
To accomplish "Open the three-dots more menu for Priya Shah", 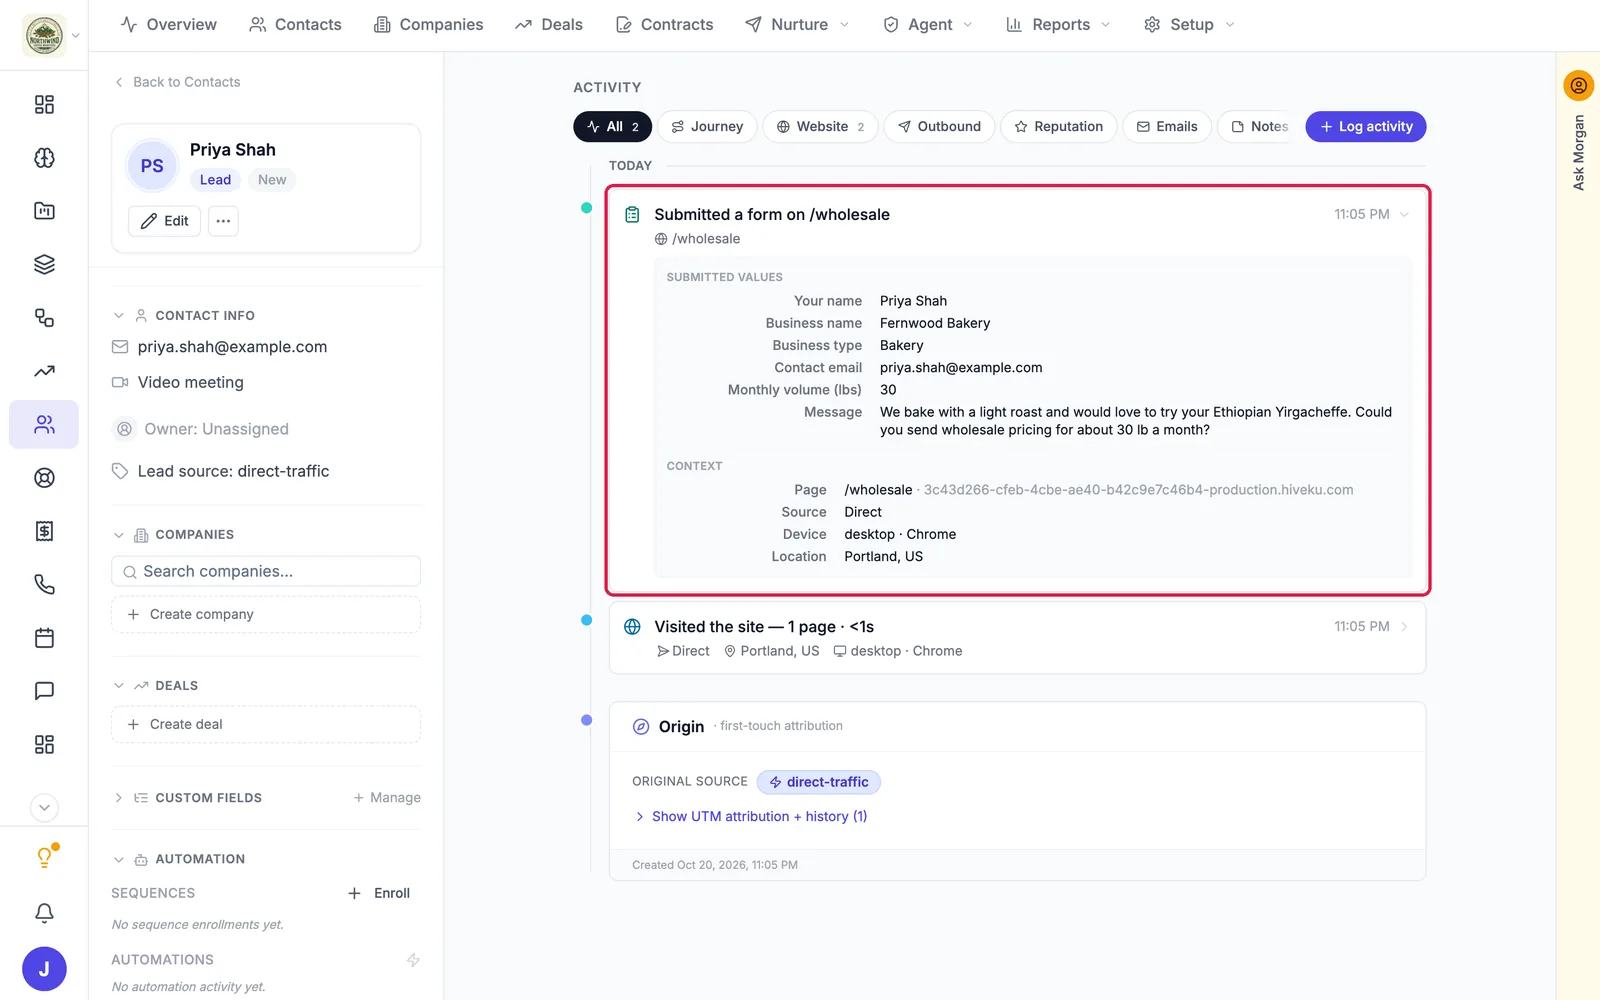I will coord(223,221).
